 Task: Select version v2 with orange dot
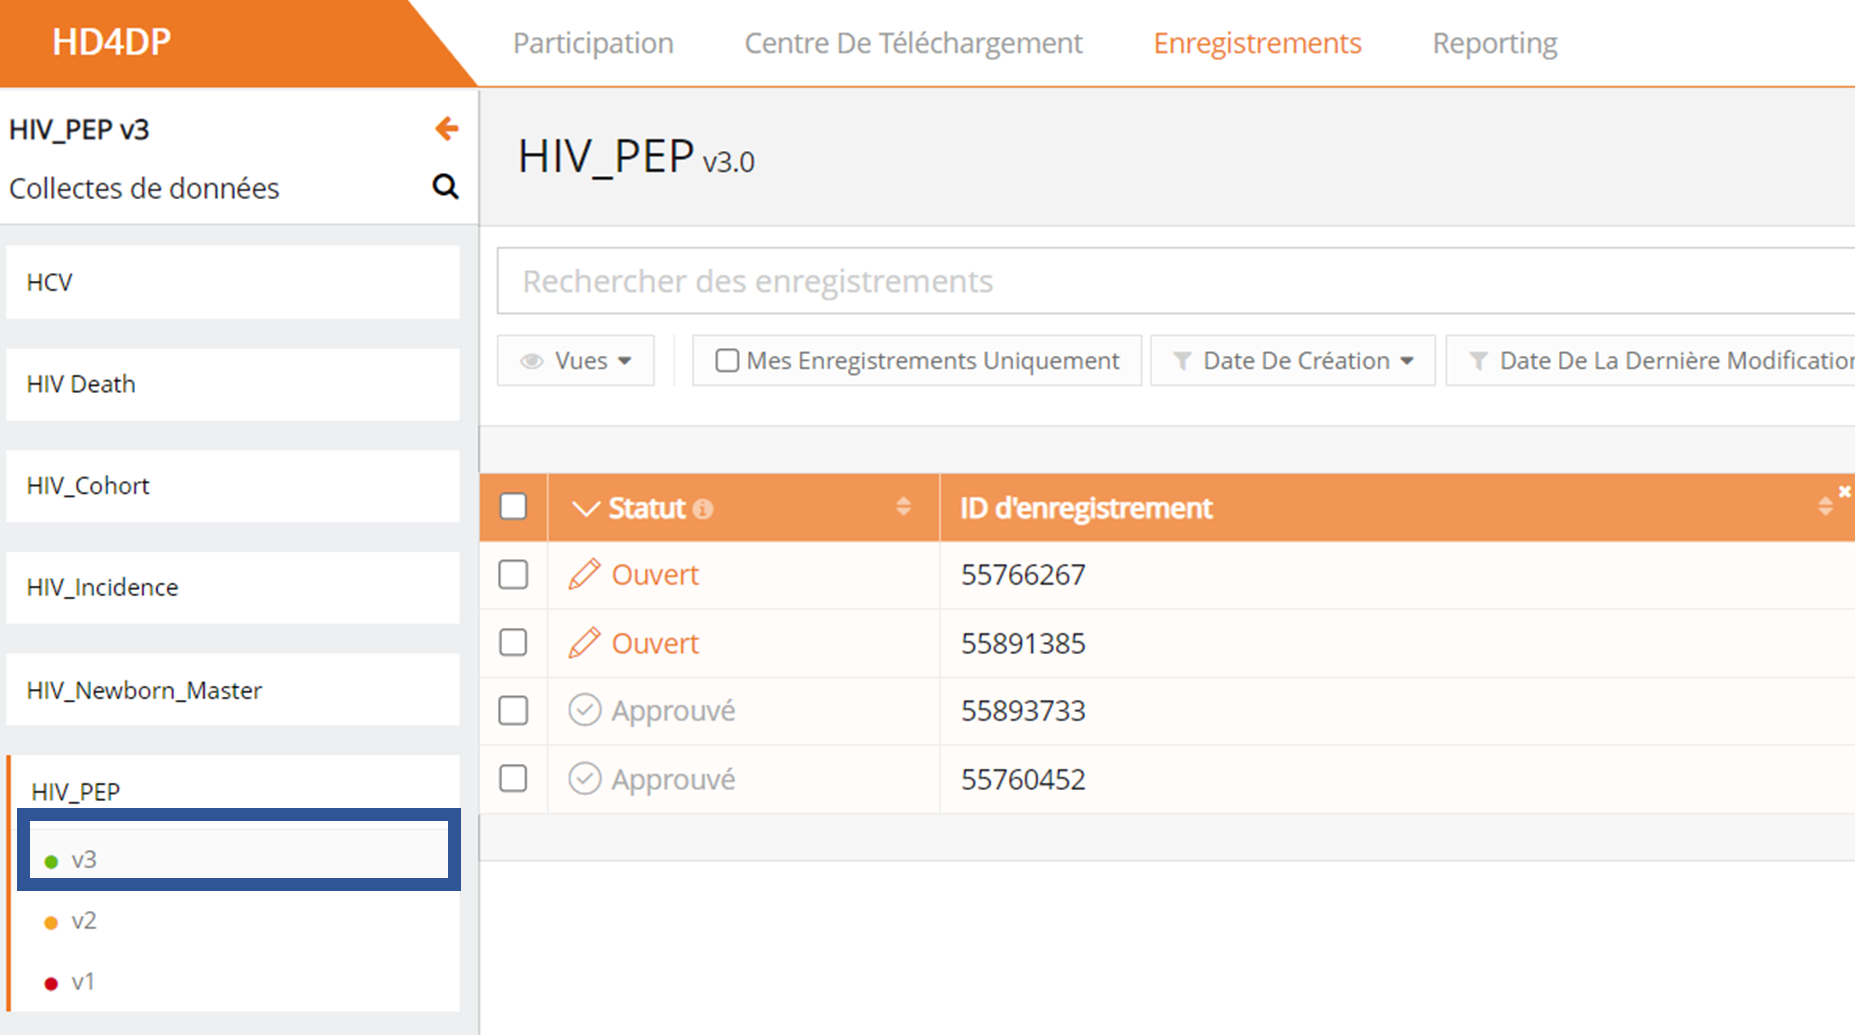coord(83,921)
